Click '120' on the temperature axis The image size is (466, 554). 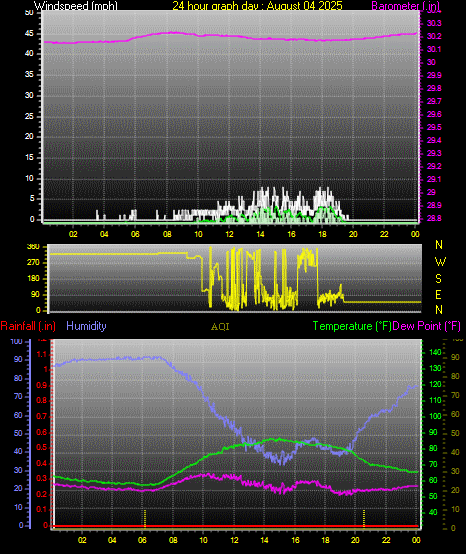(435, 384)
